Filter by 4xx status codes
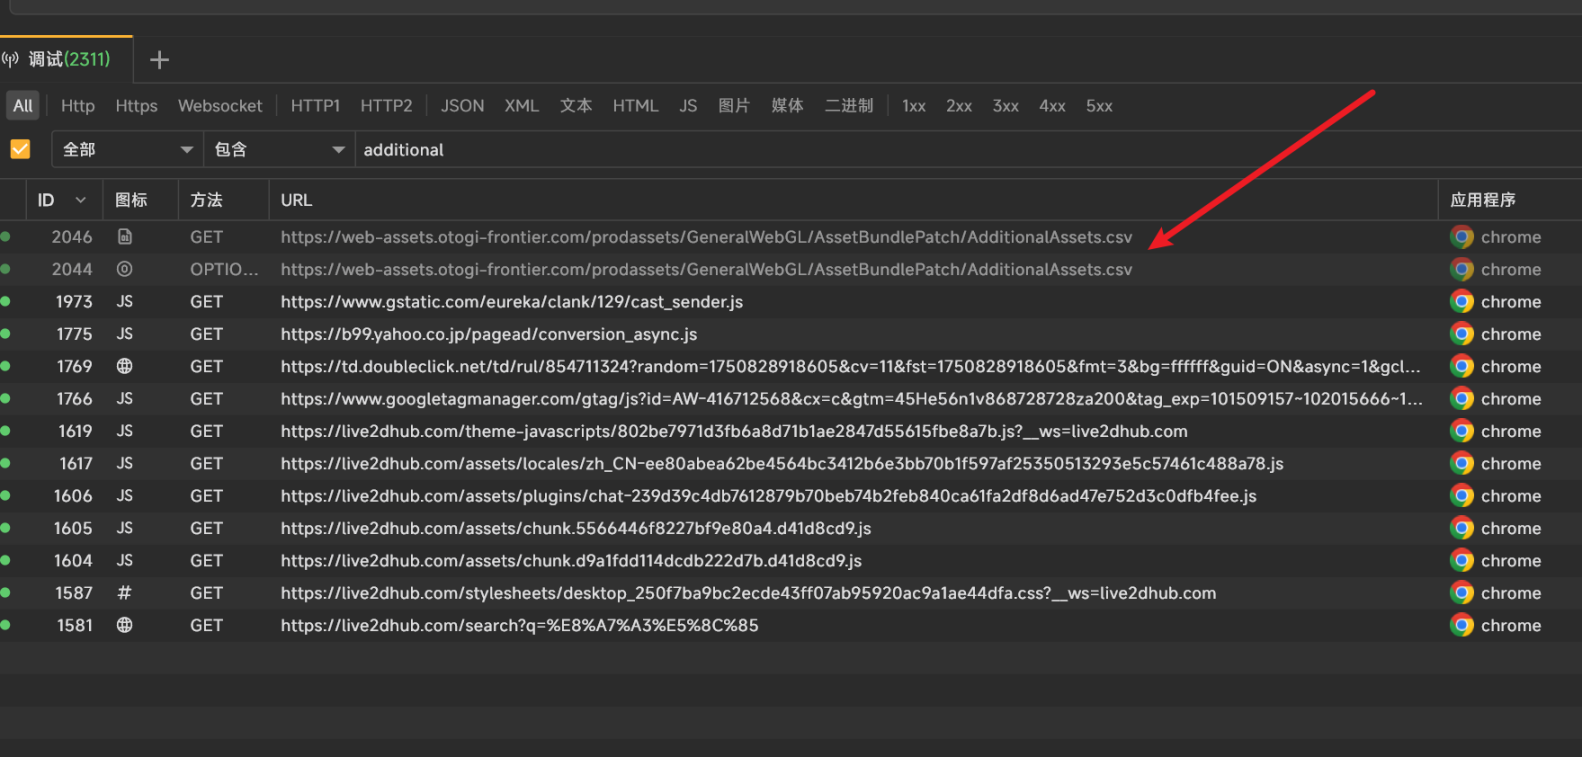The height and width of the screenshot is (757, 1582). pos(1052,105)
